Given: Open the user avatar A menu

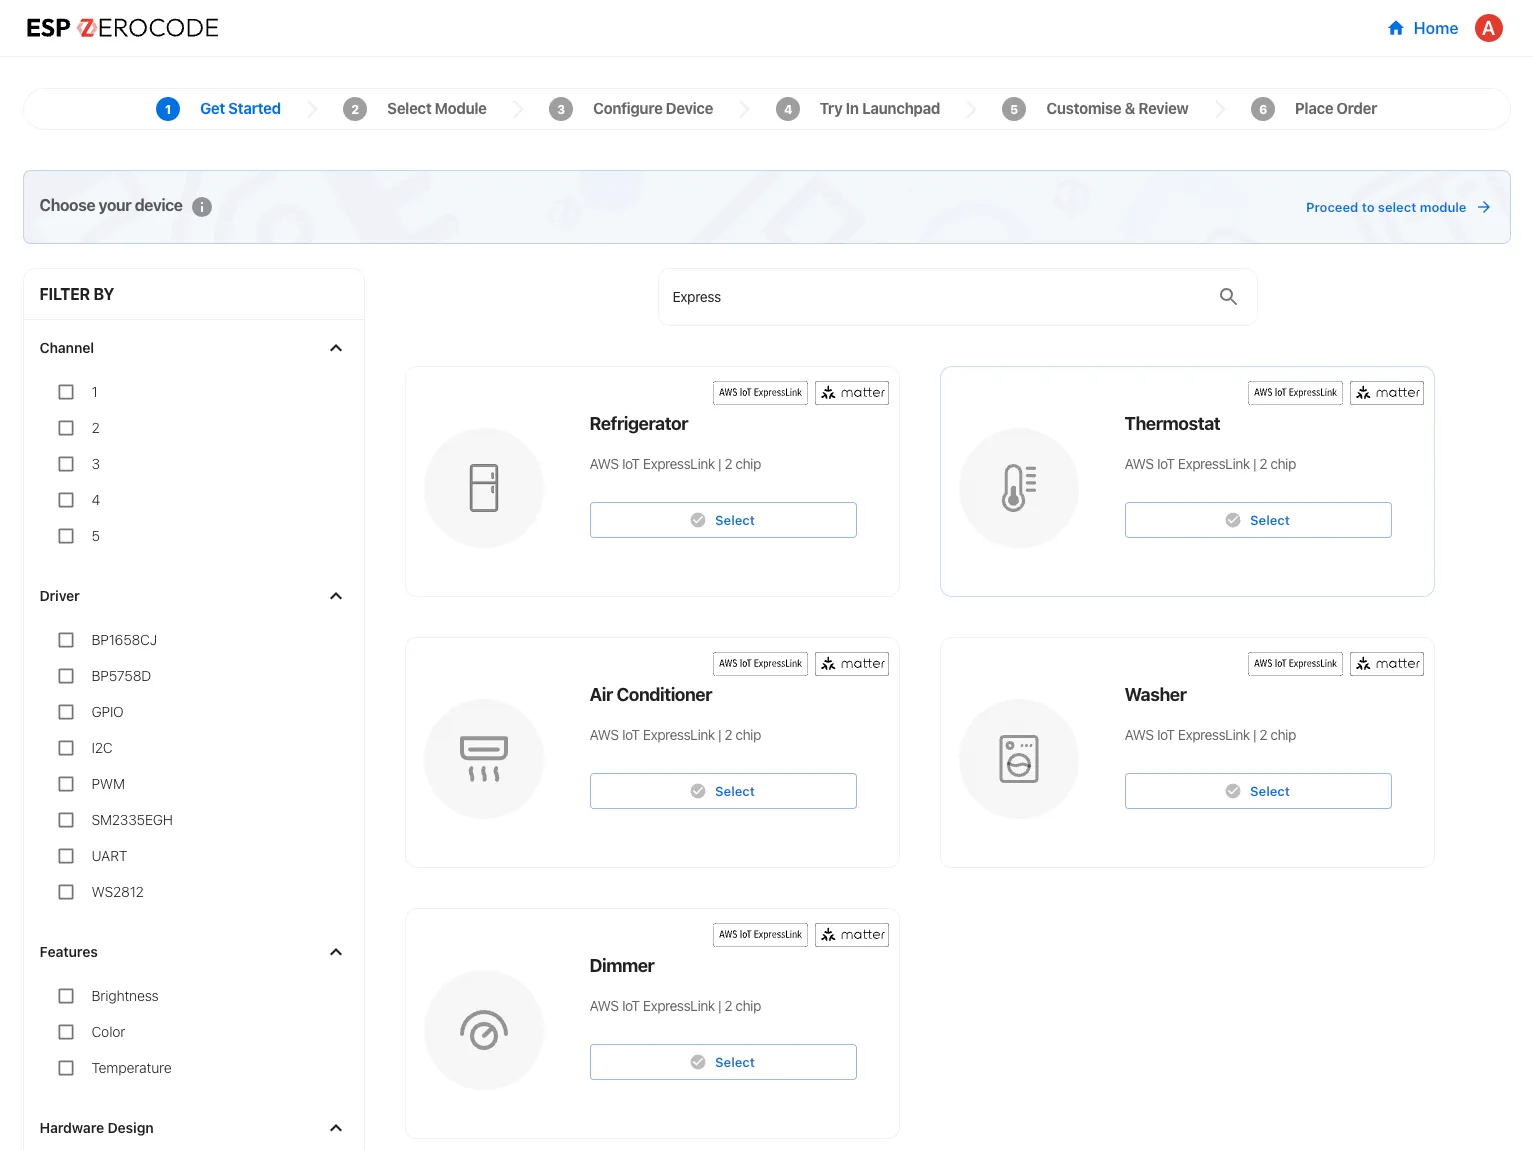Looking at the screenshot, I should 1488,28.
